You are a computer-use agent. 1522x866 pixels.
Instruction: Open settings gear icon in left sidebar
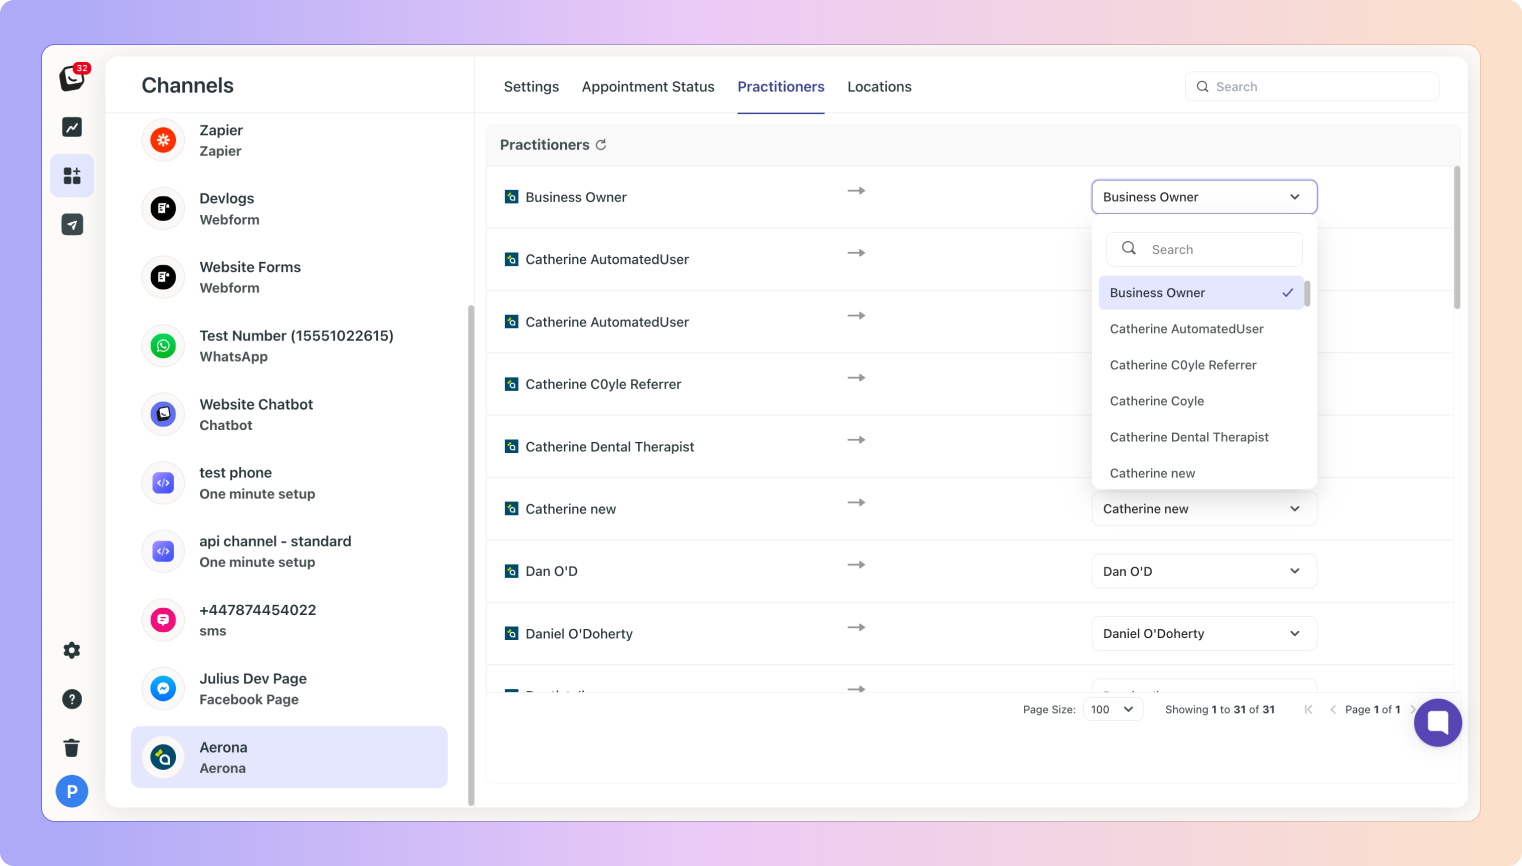[x=72, y=651]
